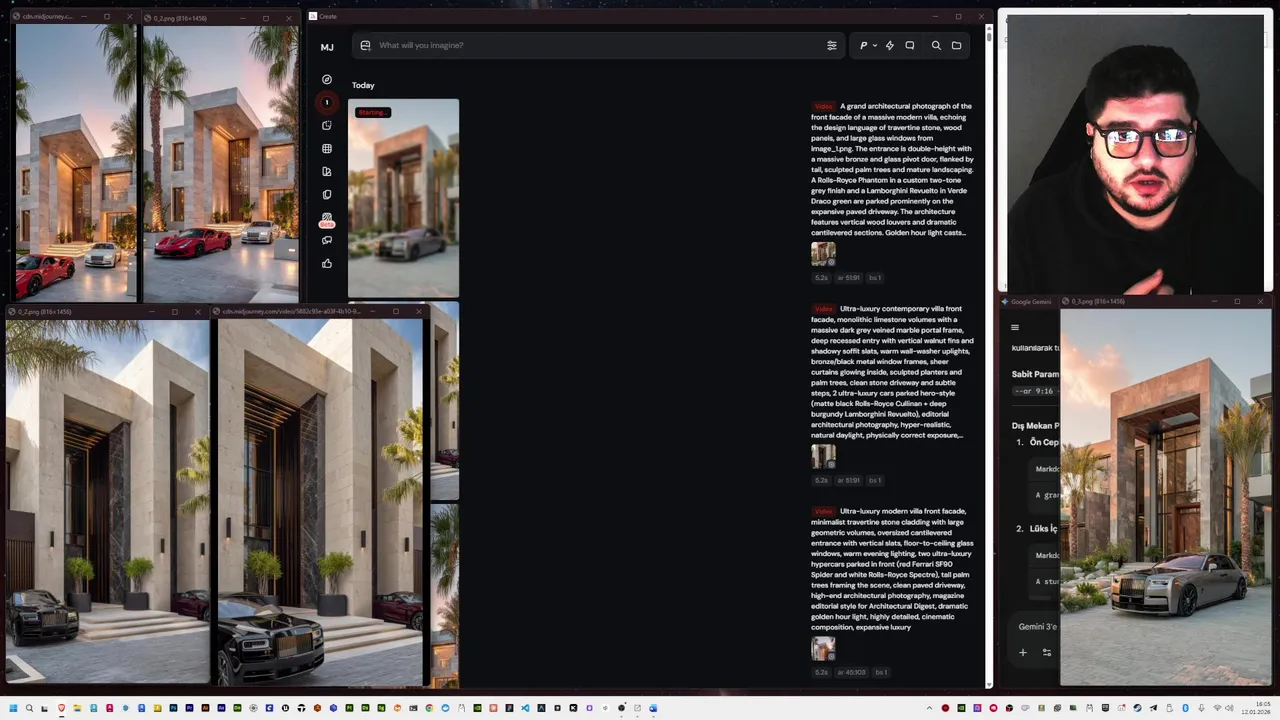
Task: Open the notifications badge showing 1
Action: click(327, 102)
